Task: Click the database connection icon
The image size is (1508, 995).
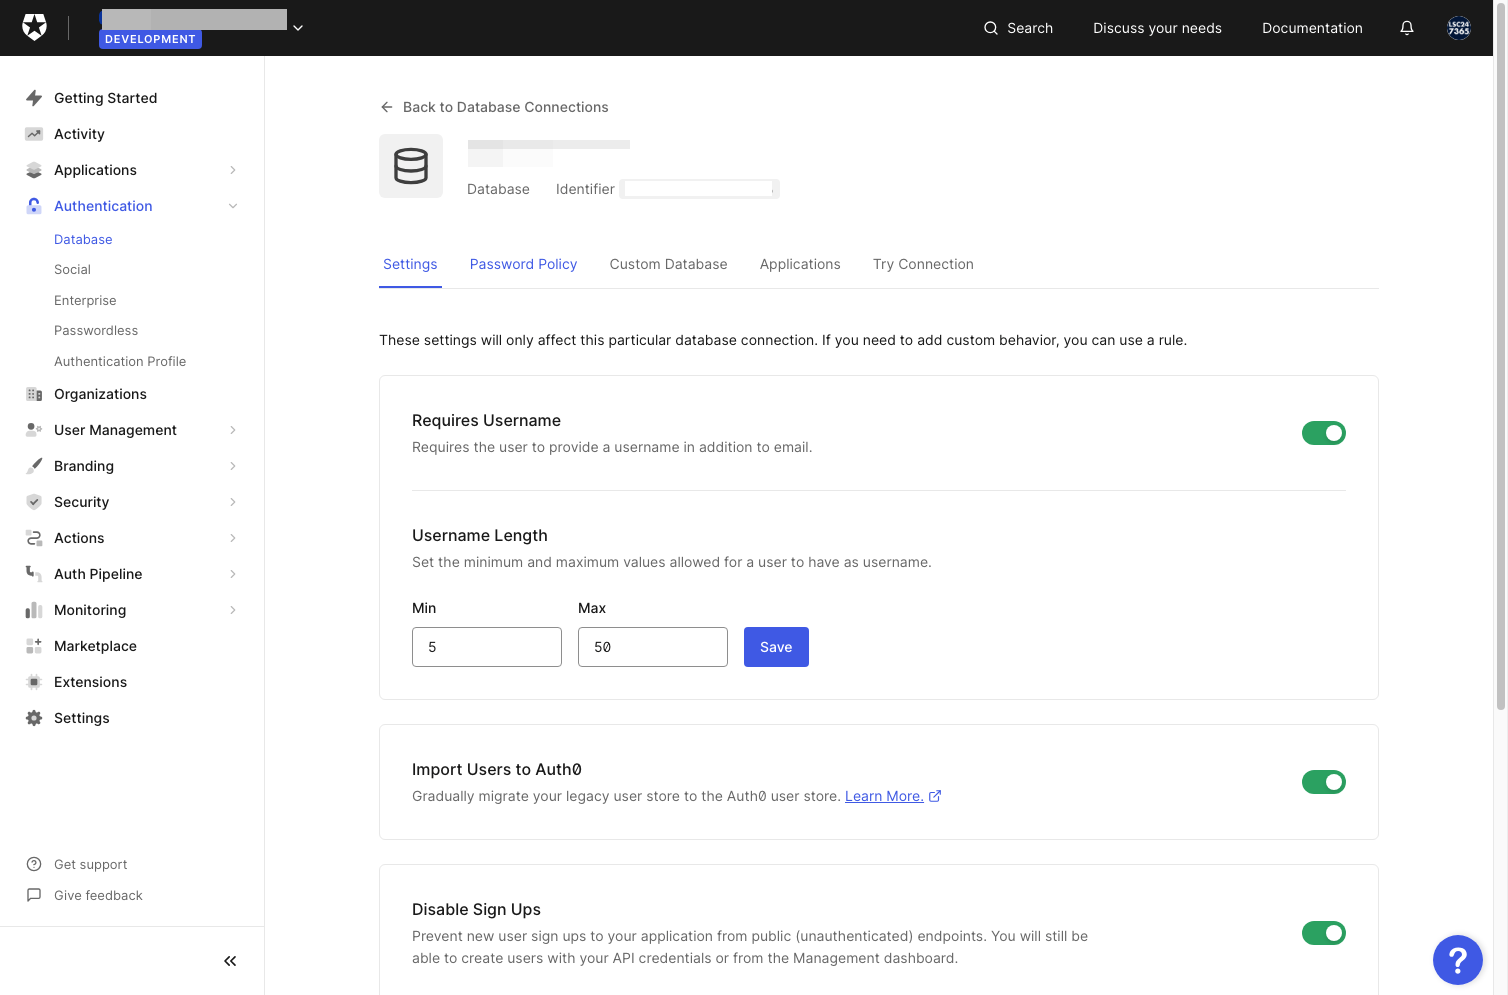Action: (411, 166)
